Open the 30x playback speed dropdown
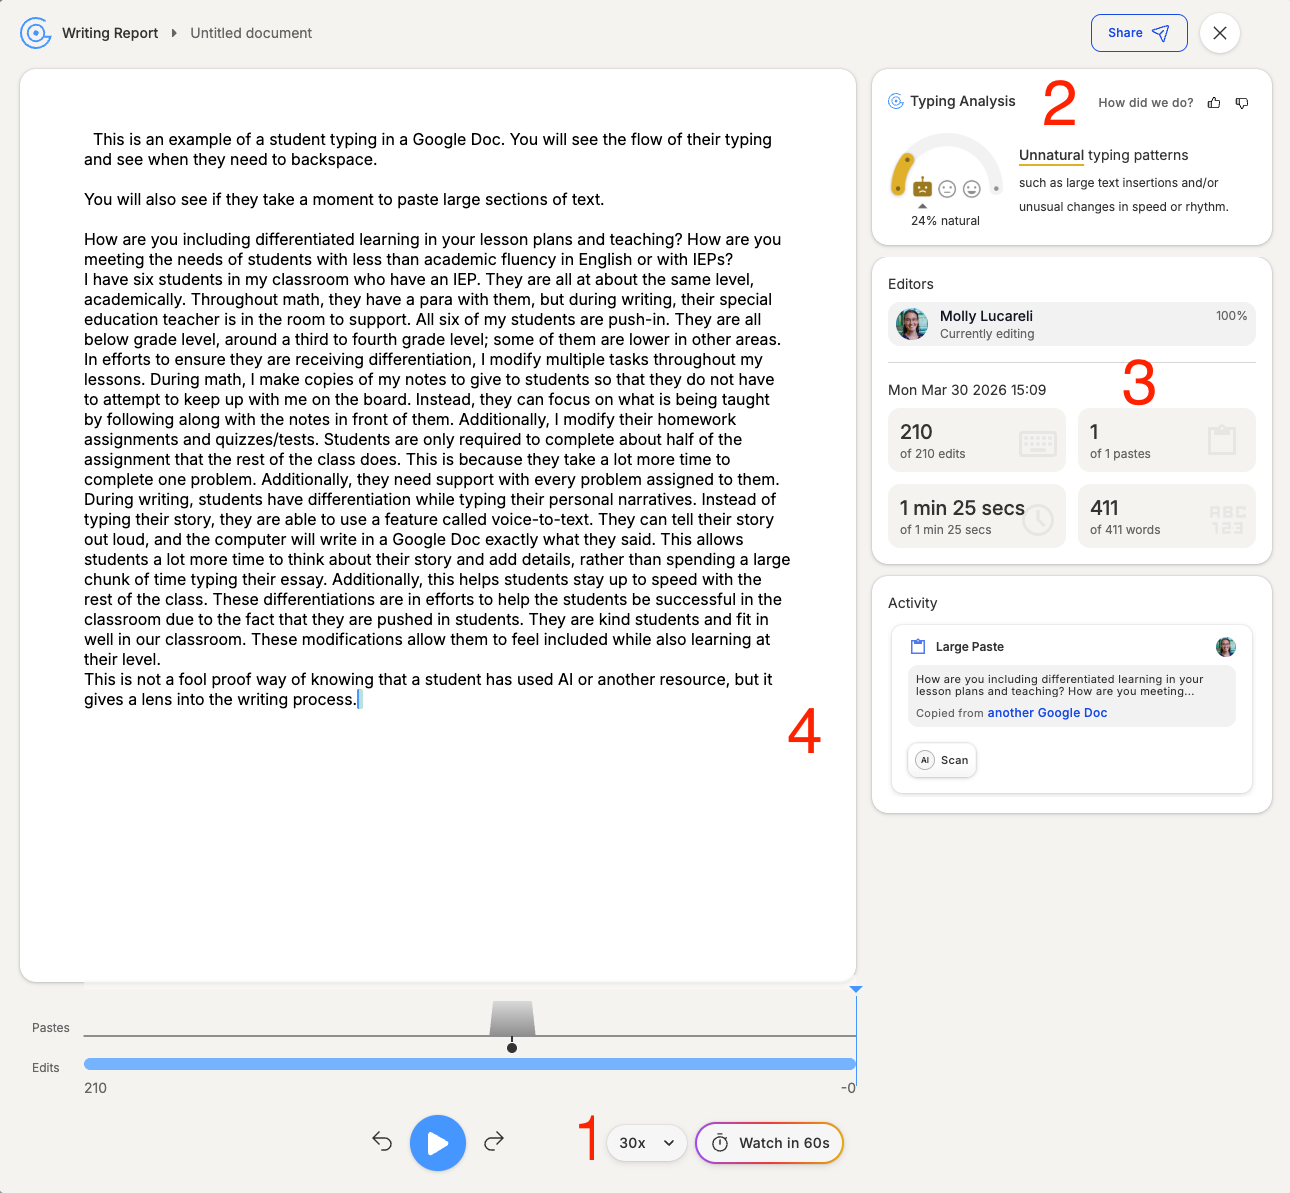Screen dimensions: 1290x1193 click(x=646, y=1143)
